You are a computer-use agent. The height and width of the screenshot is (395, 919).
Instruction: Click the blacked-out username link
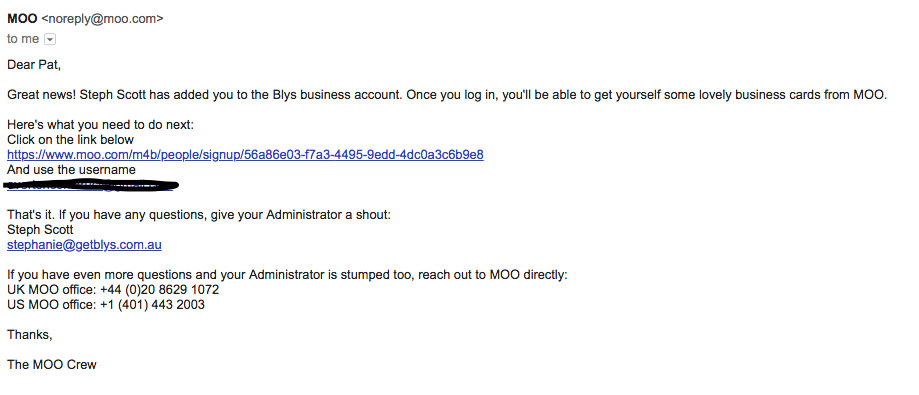coord(91,185)
